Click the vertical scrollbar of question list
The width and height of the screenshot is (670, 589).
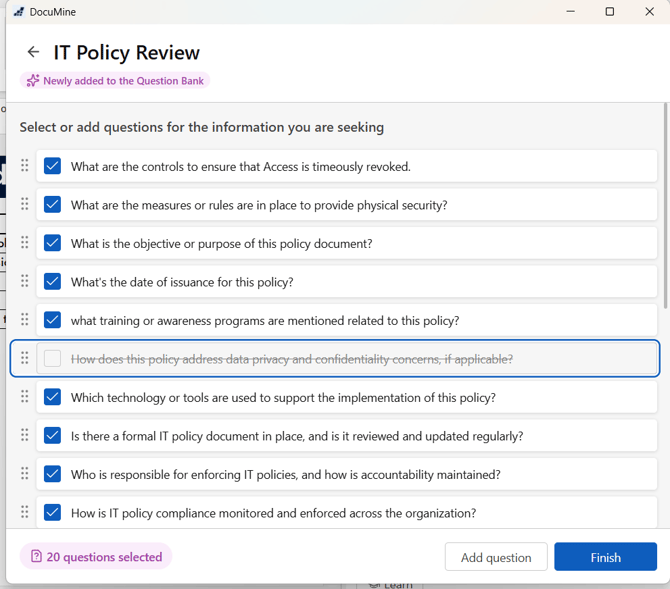click(x=664, y=205)
